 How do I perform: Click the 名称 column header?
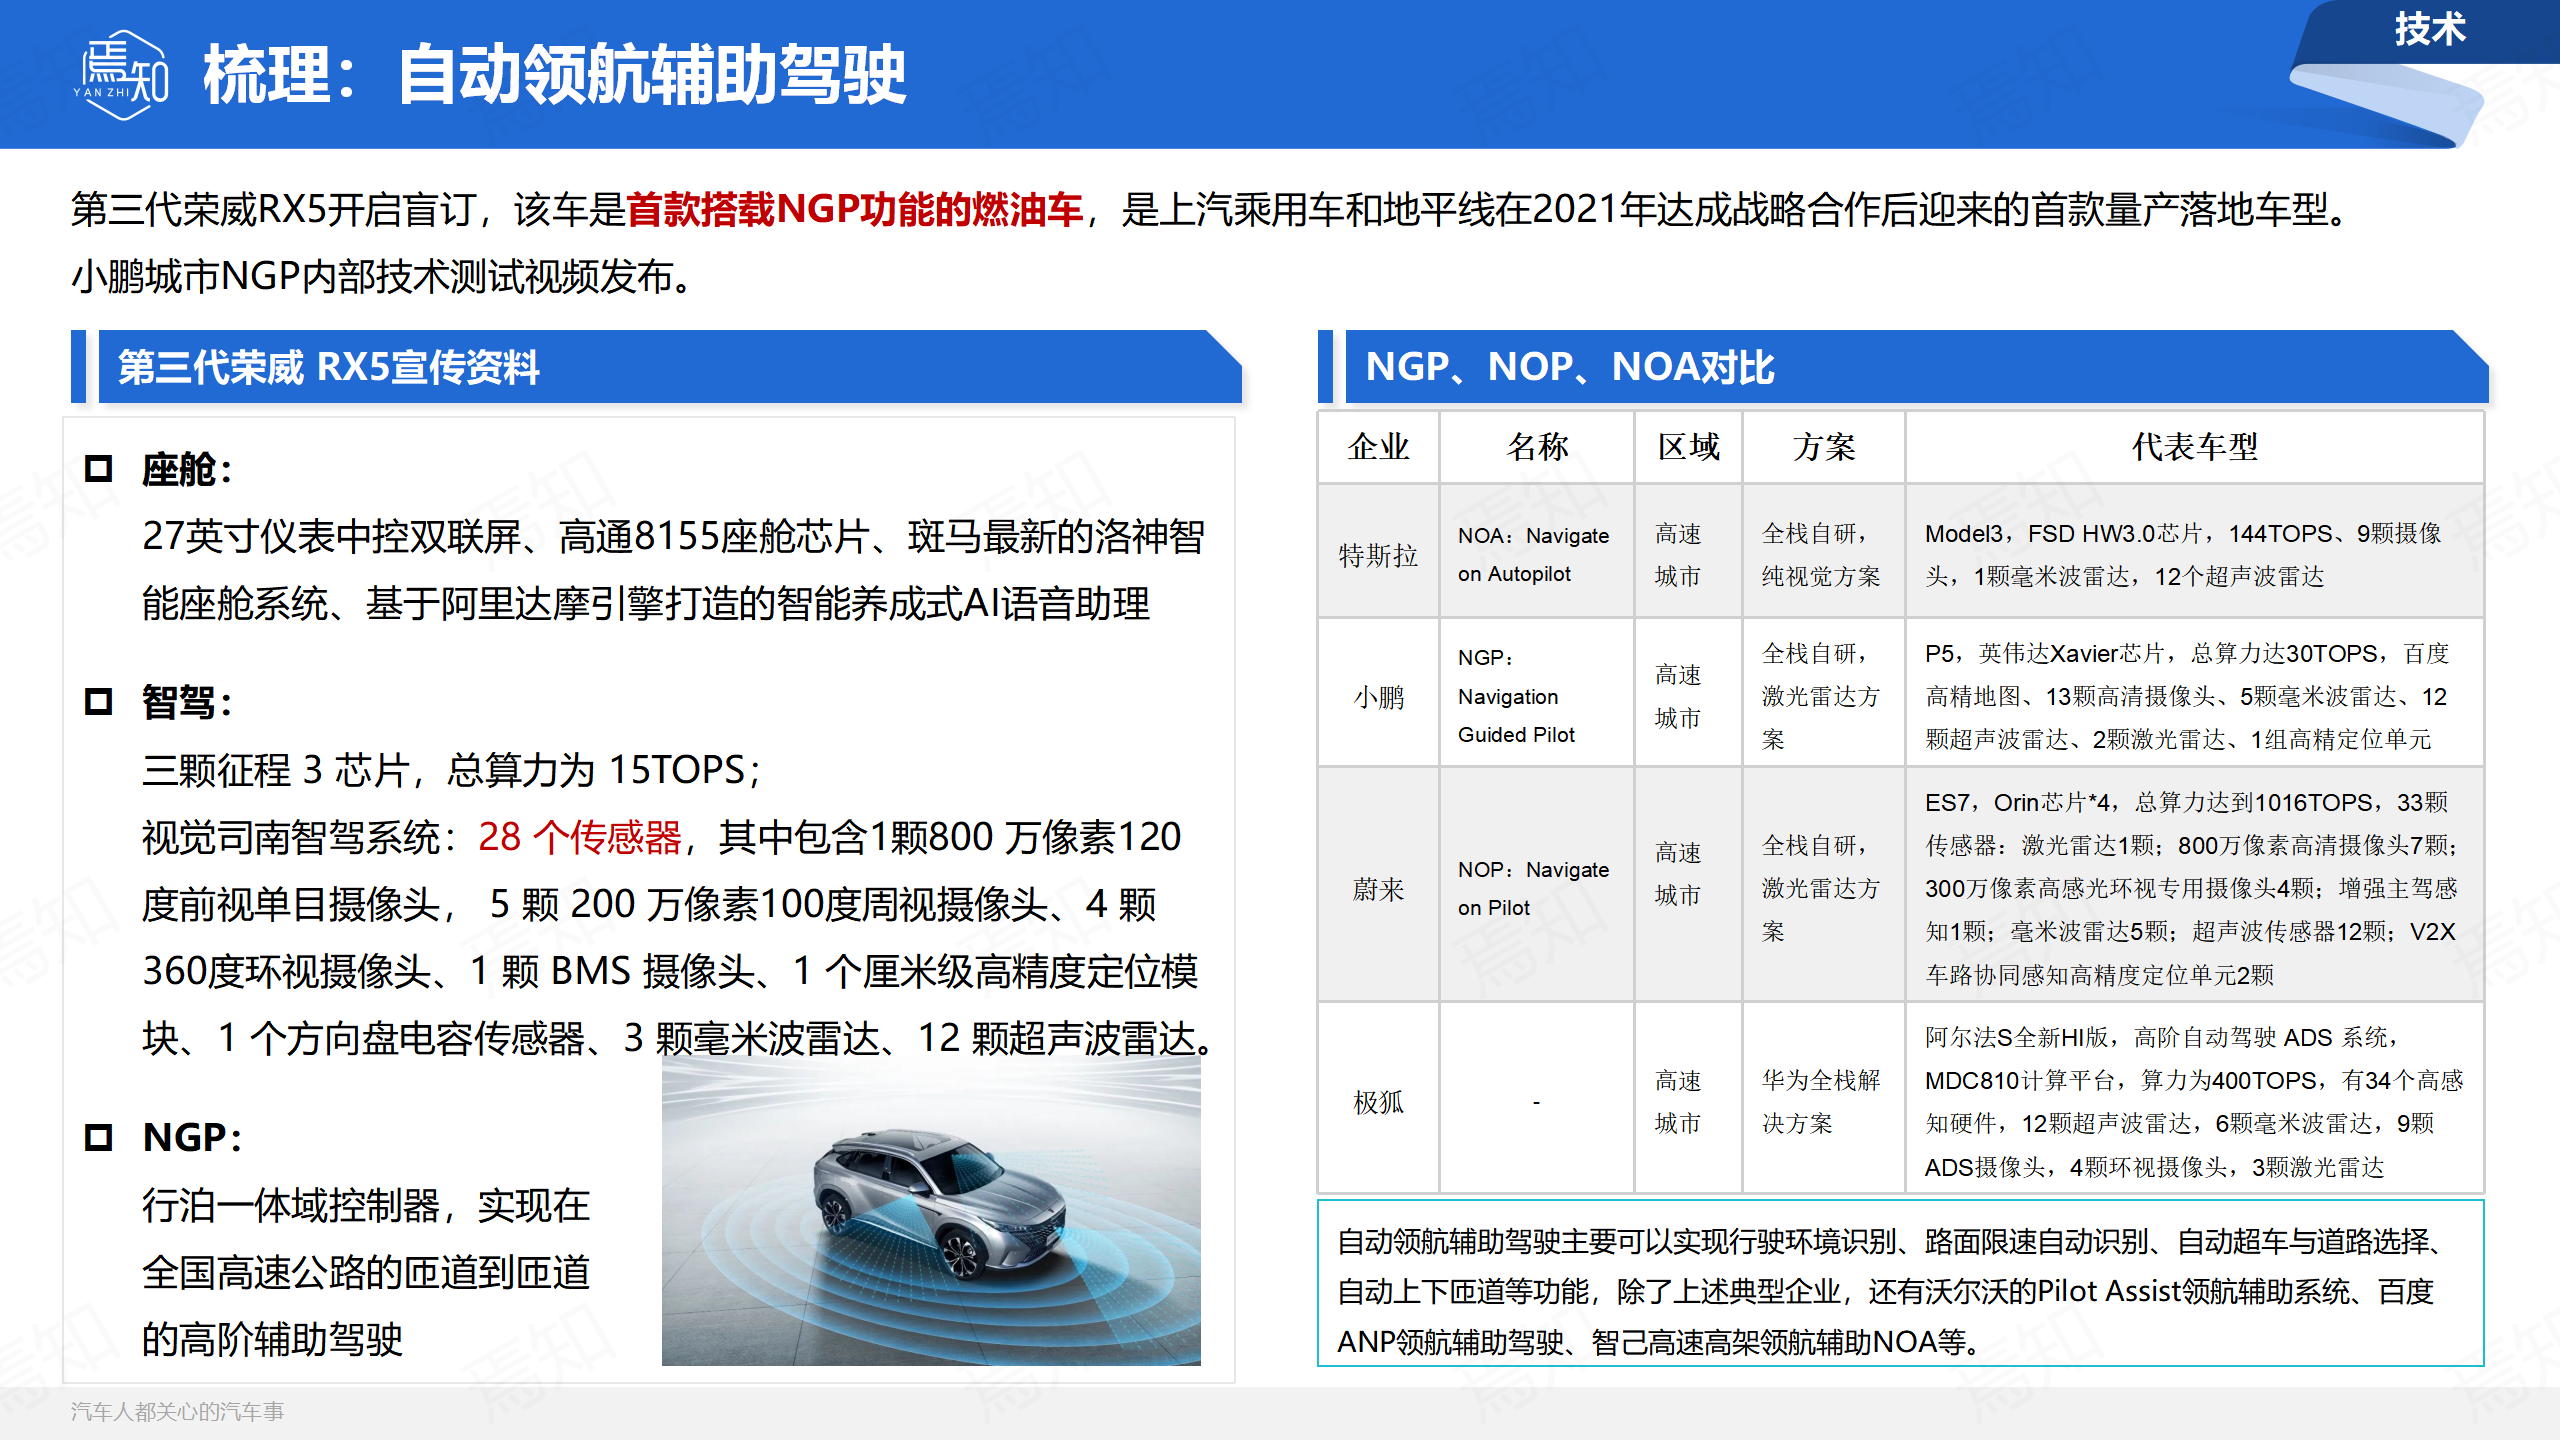coord(1537,447)
